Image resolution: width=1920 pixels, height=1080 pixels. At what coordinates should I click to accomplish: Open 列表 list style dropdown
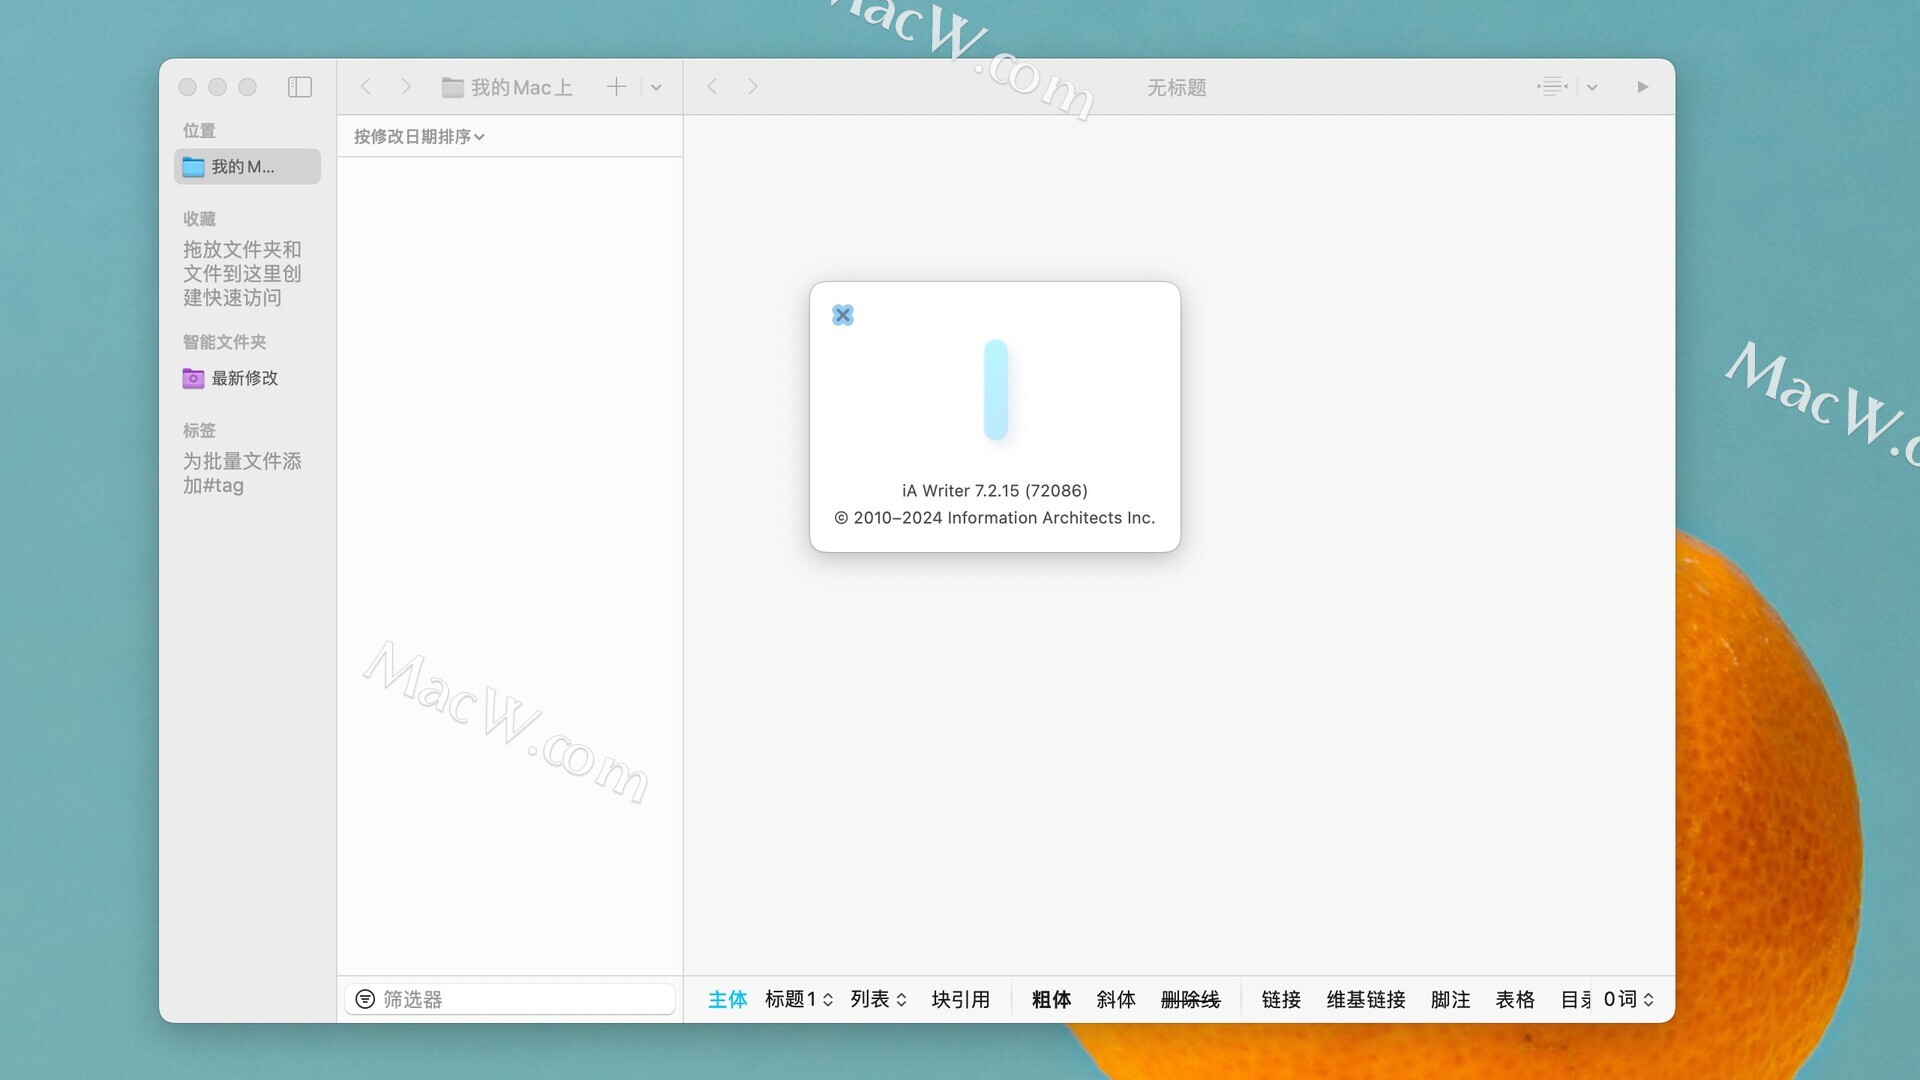(879, 999)
